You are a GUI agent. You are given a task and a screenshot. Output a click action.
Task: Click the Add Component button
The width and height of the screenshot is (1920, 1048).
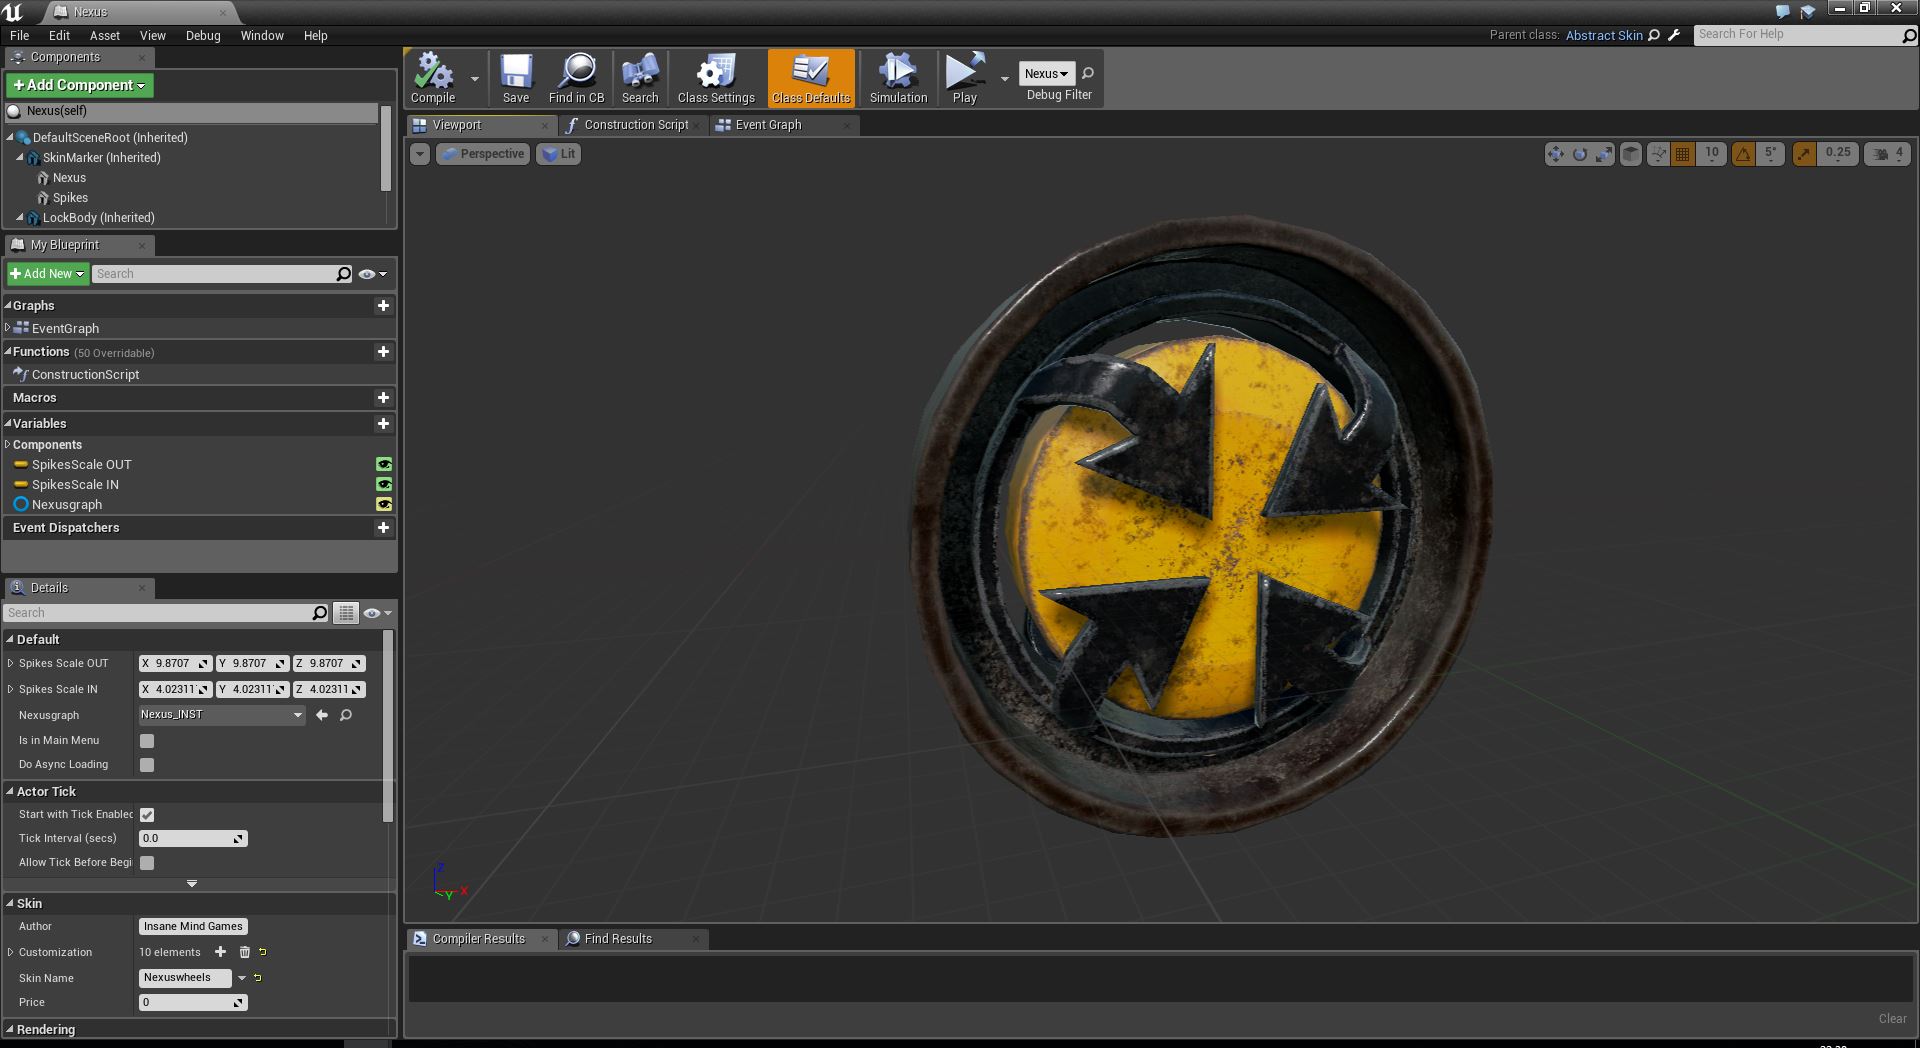coord(79,85)
